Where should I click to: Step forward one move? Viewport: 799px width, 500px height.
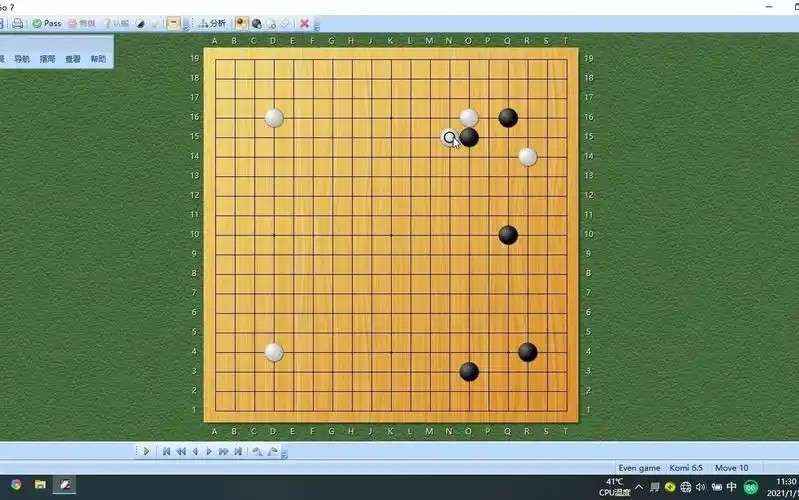[209, 451]
